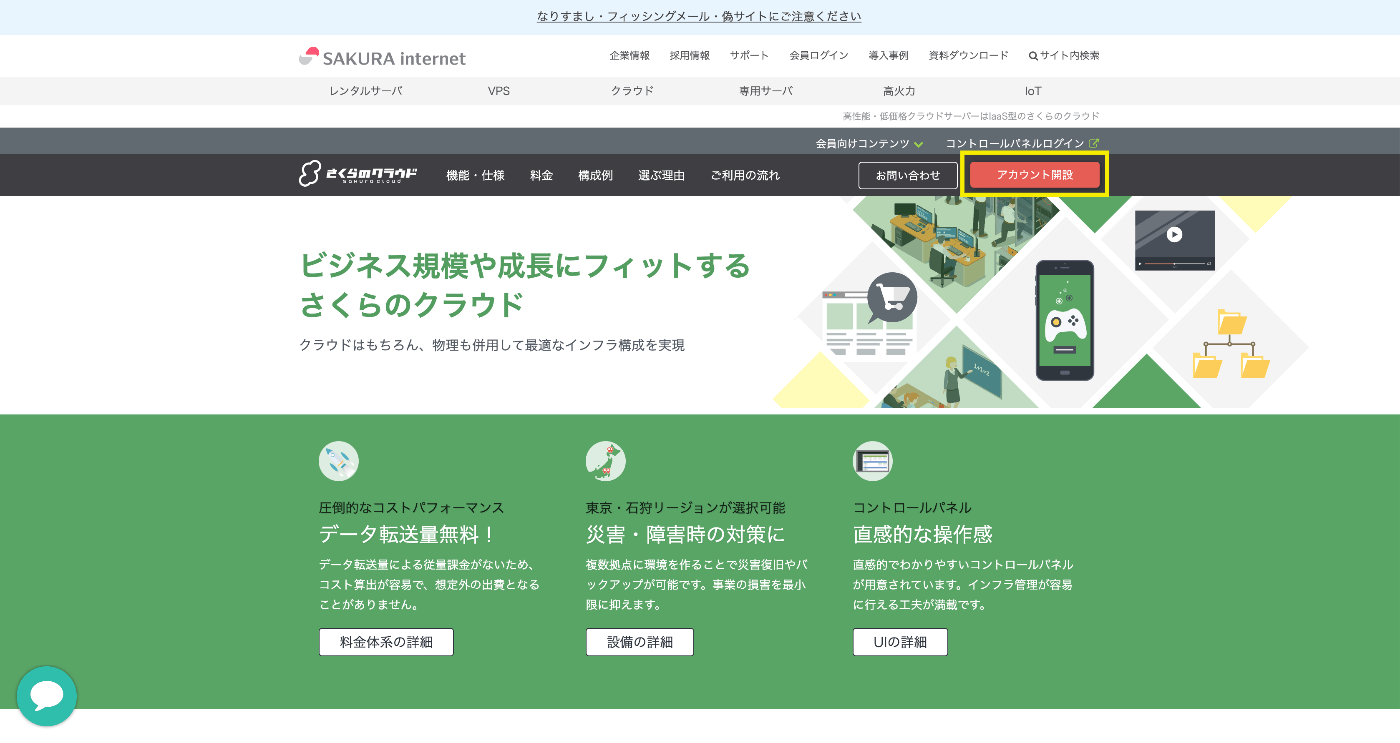Click the external link icon beside コントロールパネルログイン
The width and height of the screenshot is (1400, 743).
click(x=1094, y=144)
